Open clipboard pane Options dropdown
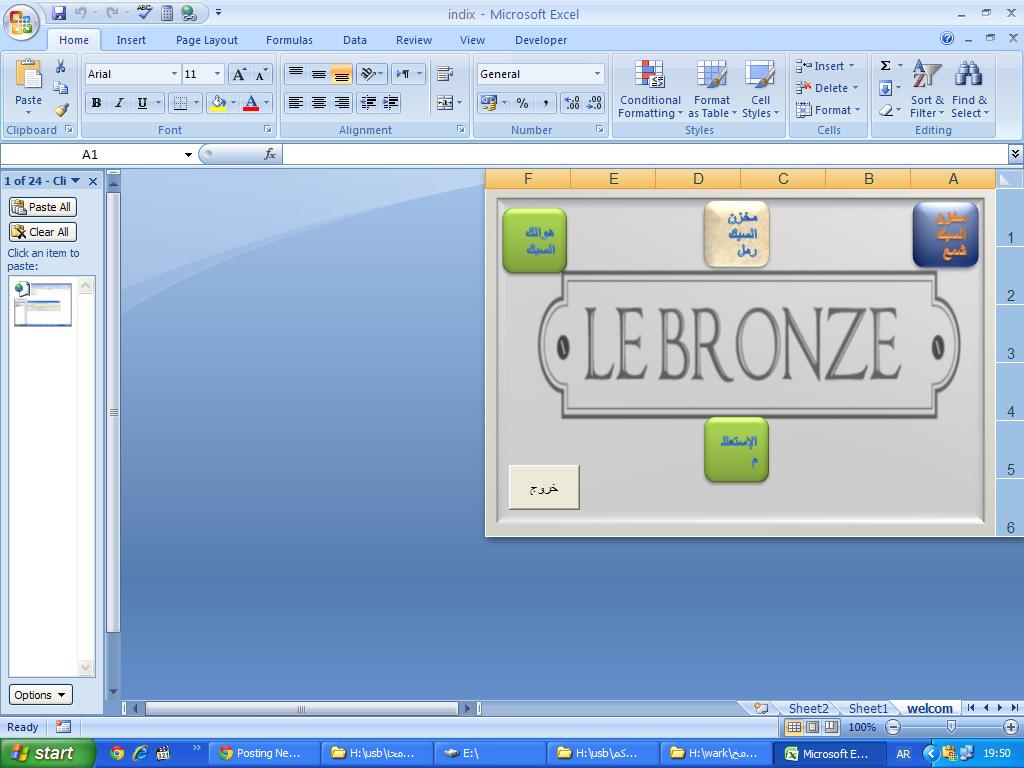1024x768 pixels. 40,695
